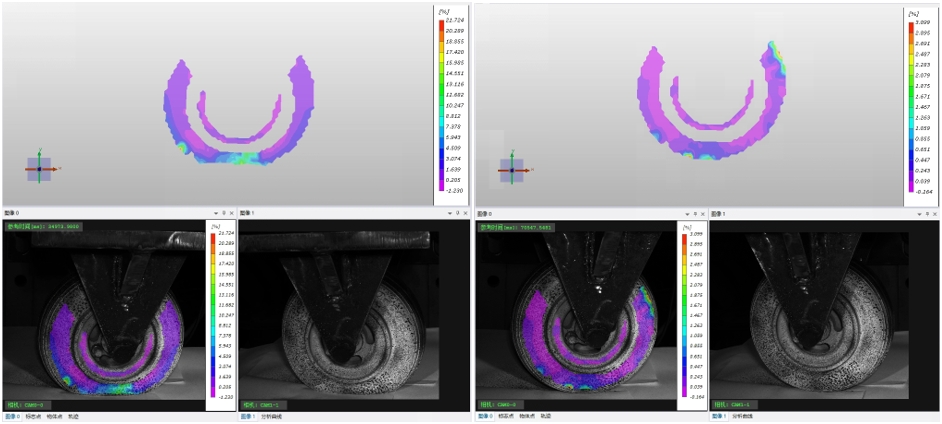Pin the rightmost 图像 1 camera panel
The width and height of the screenshot is (942, 424).
pos(929,214)
